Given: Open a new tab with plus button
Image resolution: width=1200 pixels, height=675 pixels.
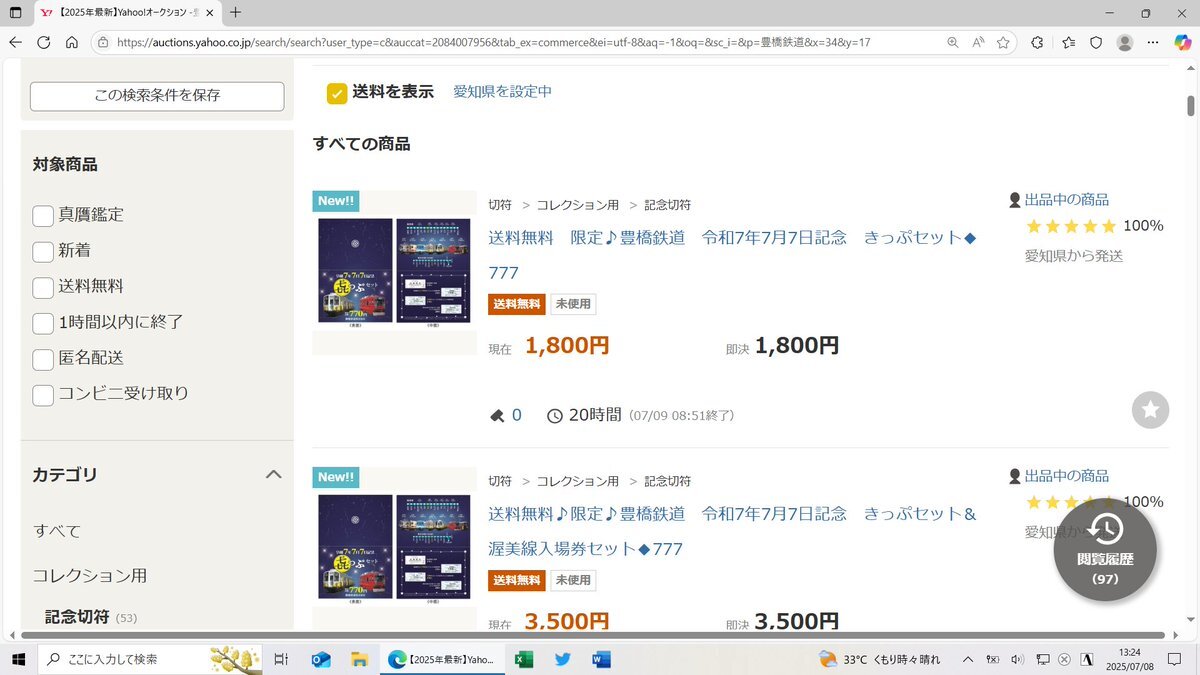Looking at the screenshot, I should 235,13.
